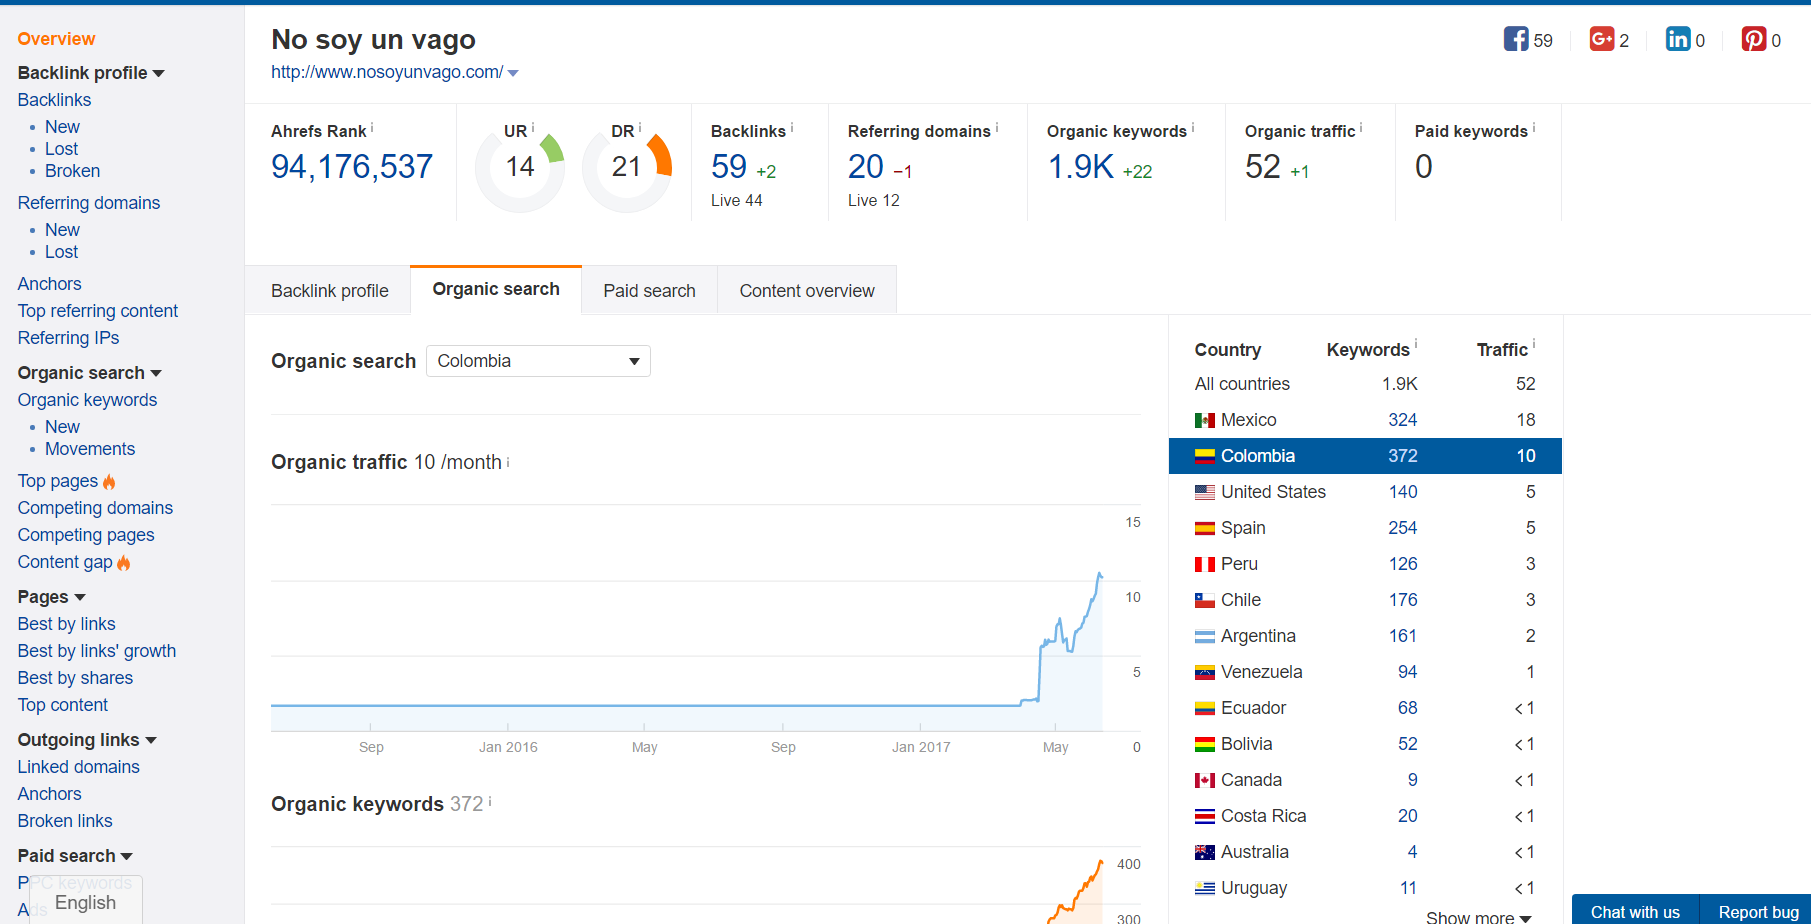
Task: Click the Facebook share count icon
Action: click(1516, 39)
